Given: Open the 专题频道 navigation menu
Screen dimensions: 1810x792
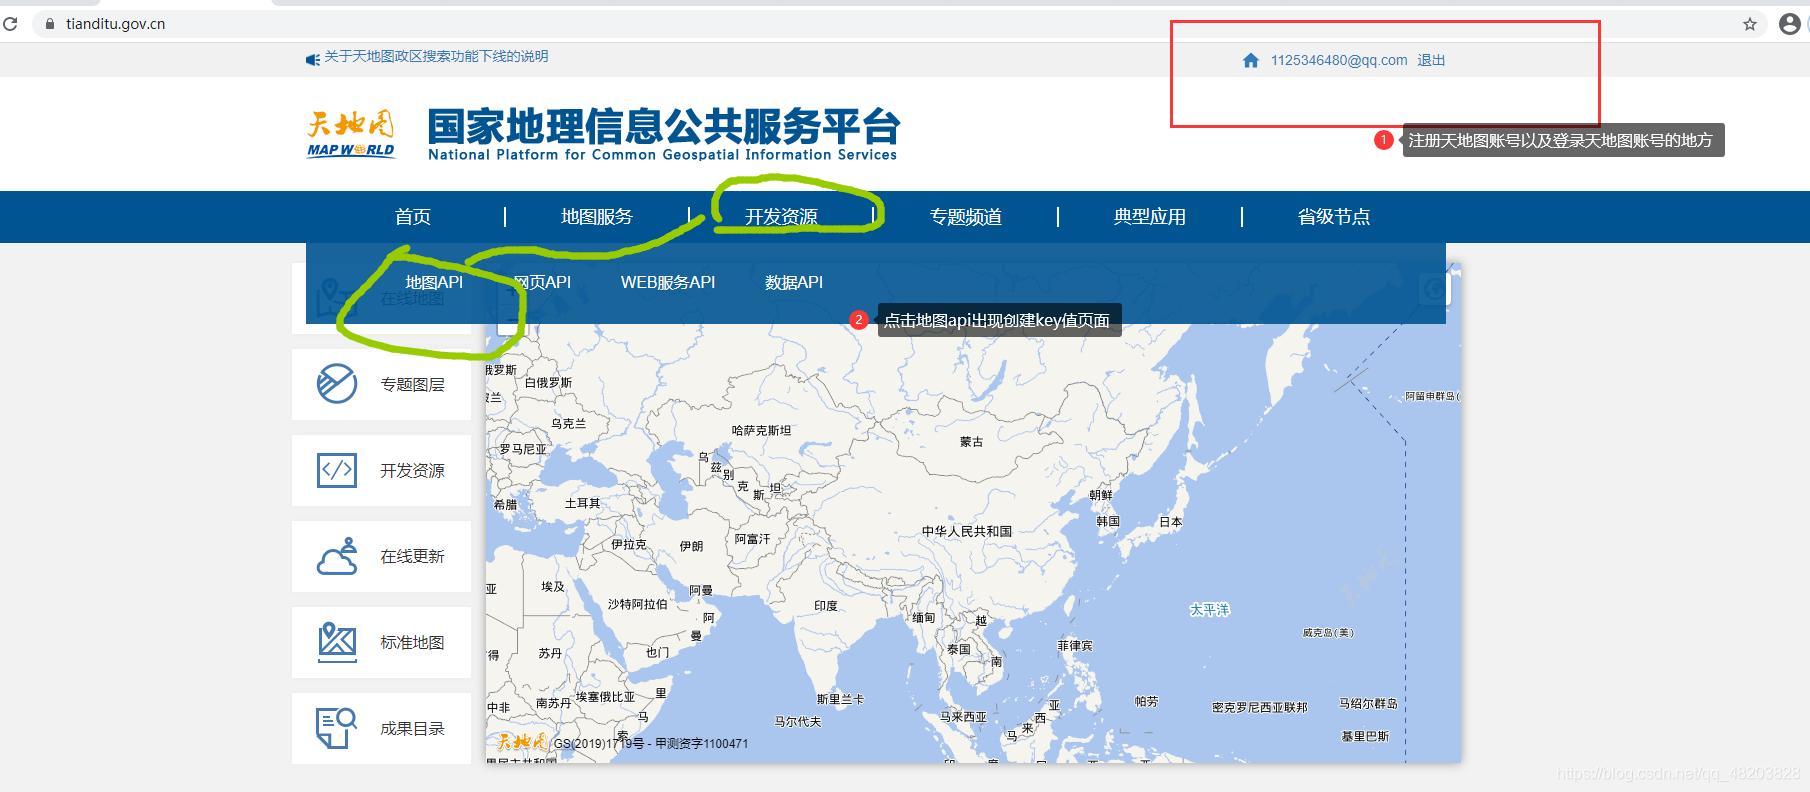Looking at the screenshot, I should [x=966, y=217].
